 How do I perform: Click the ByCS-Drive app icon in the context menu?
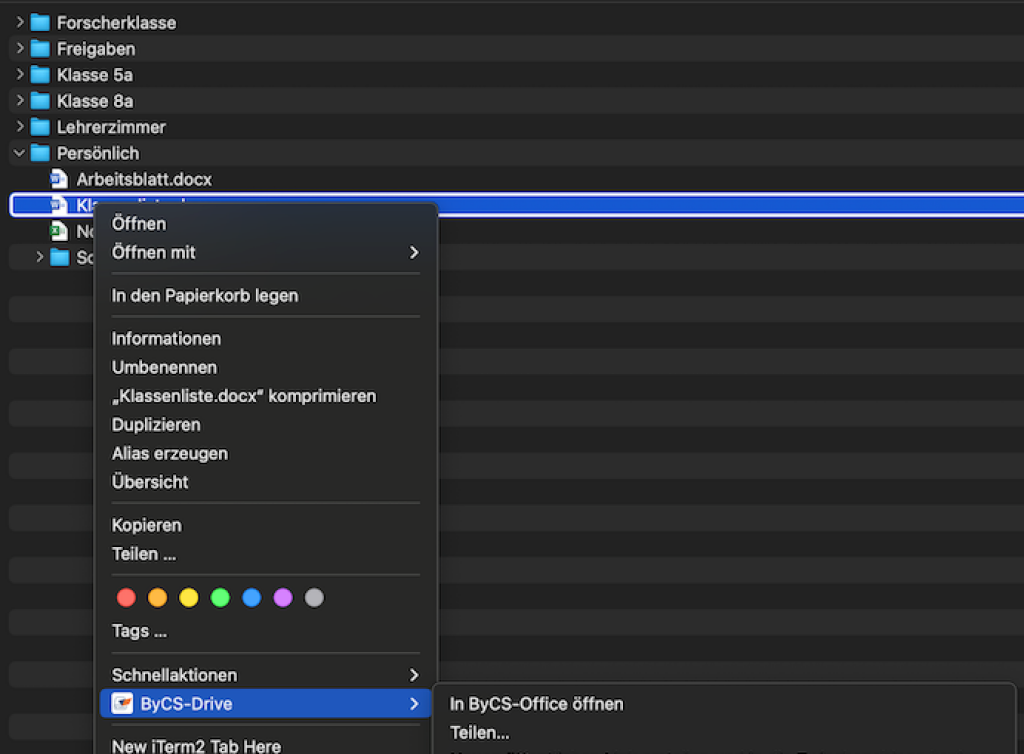(123, 703)
